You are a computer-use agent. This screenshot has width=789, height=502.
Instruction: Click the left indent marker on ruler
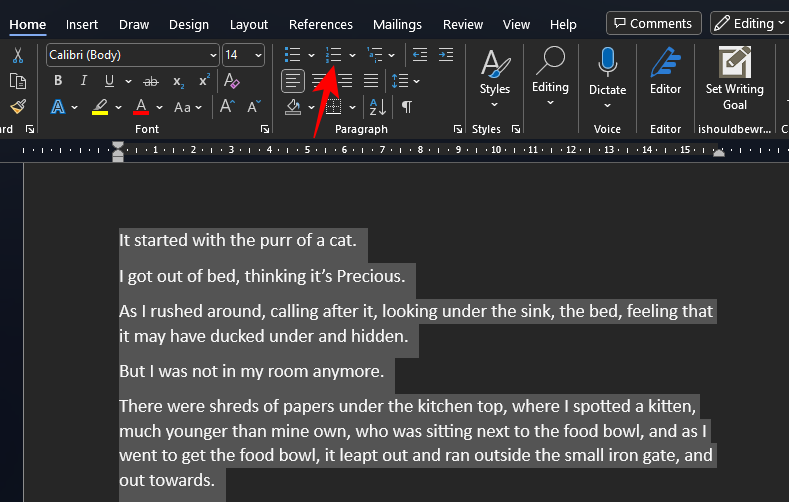pyautogui.click(x=118, y=152)
